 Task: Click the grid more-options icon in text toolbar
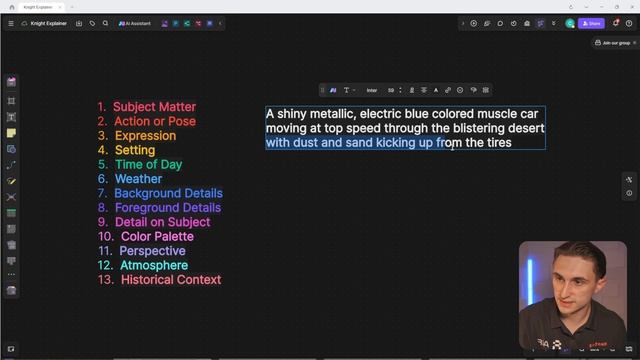pos(485,90)
